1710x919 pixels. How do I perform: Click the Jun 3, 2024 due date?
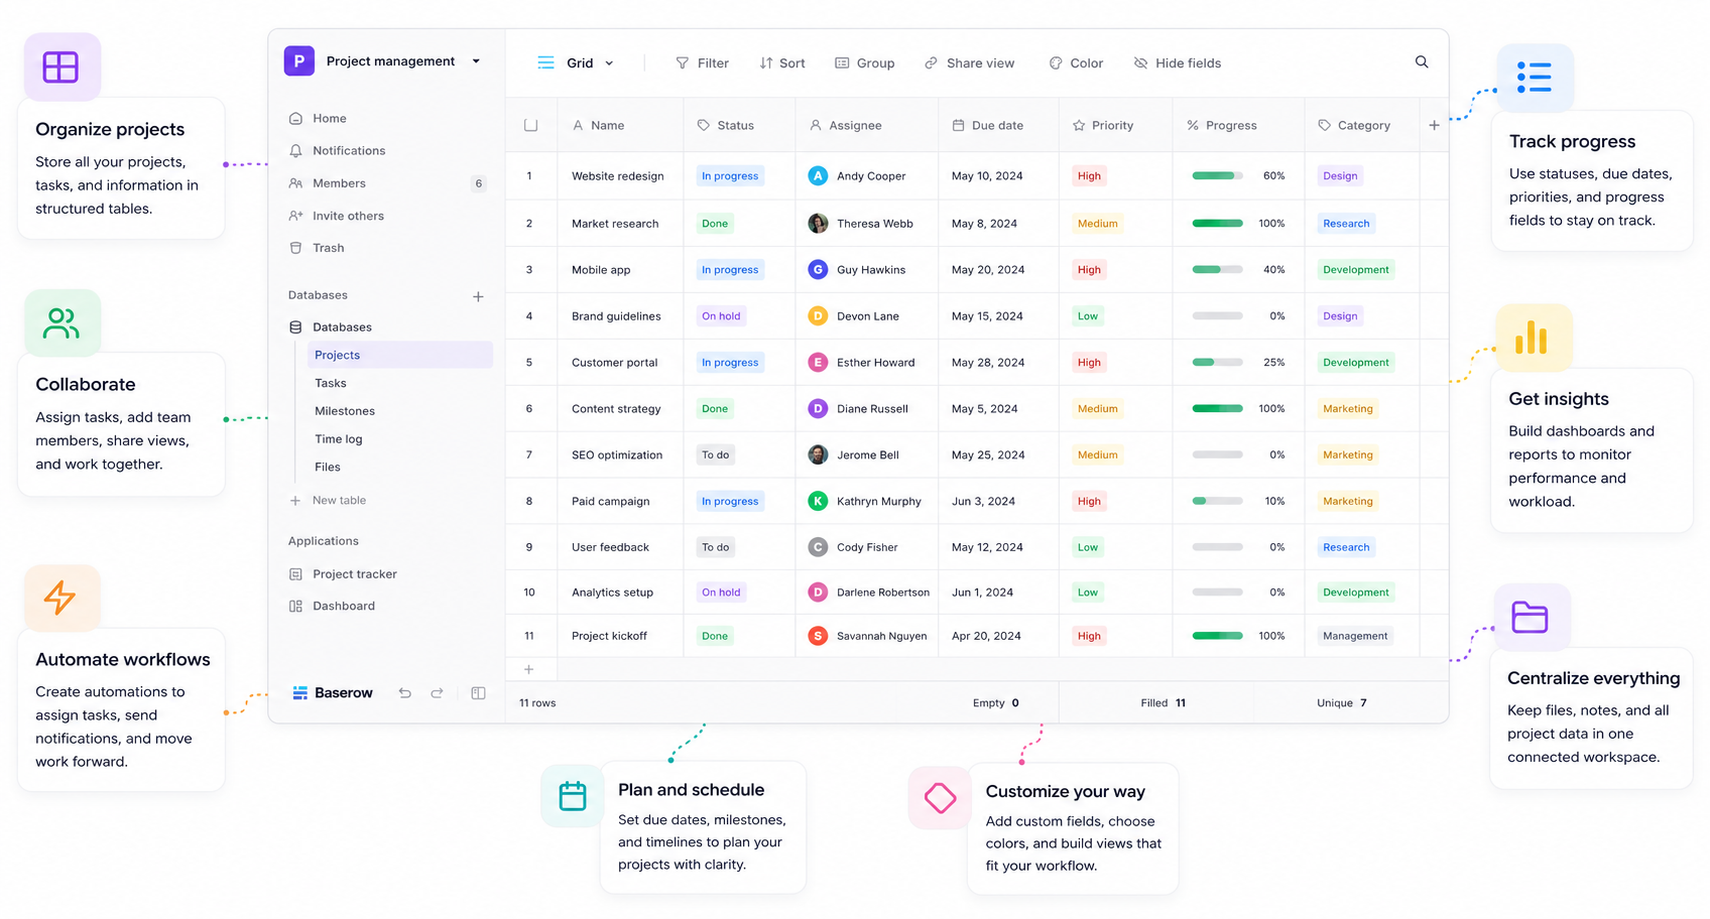pos(985,501)
